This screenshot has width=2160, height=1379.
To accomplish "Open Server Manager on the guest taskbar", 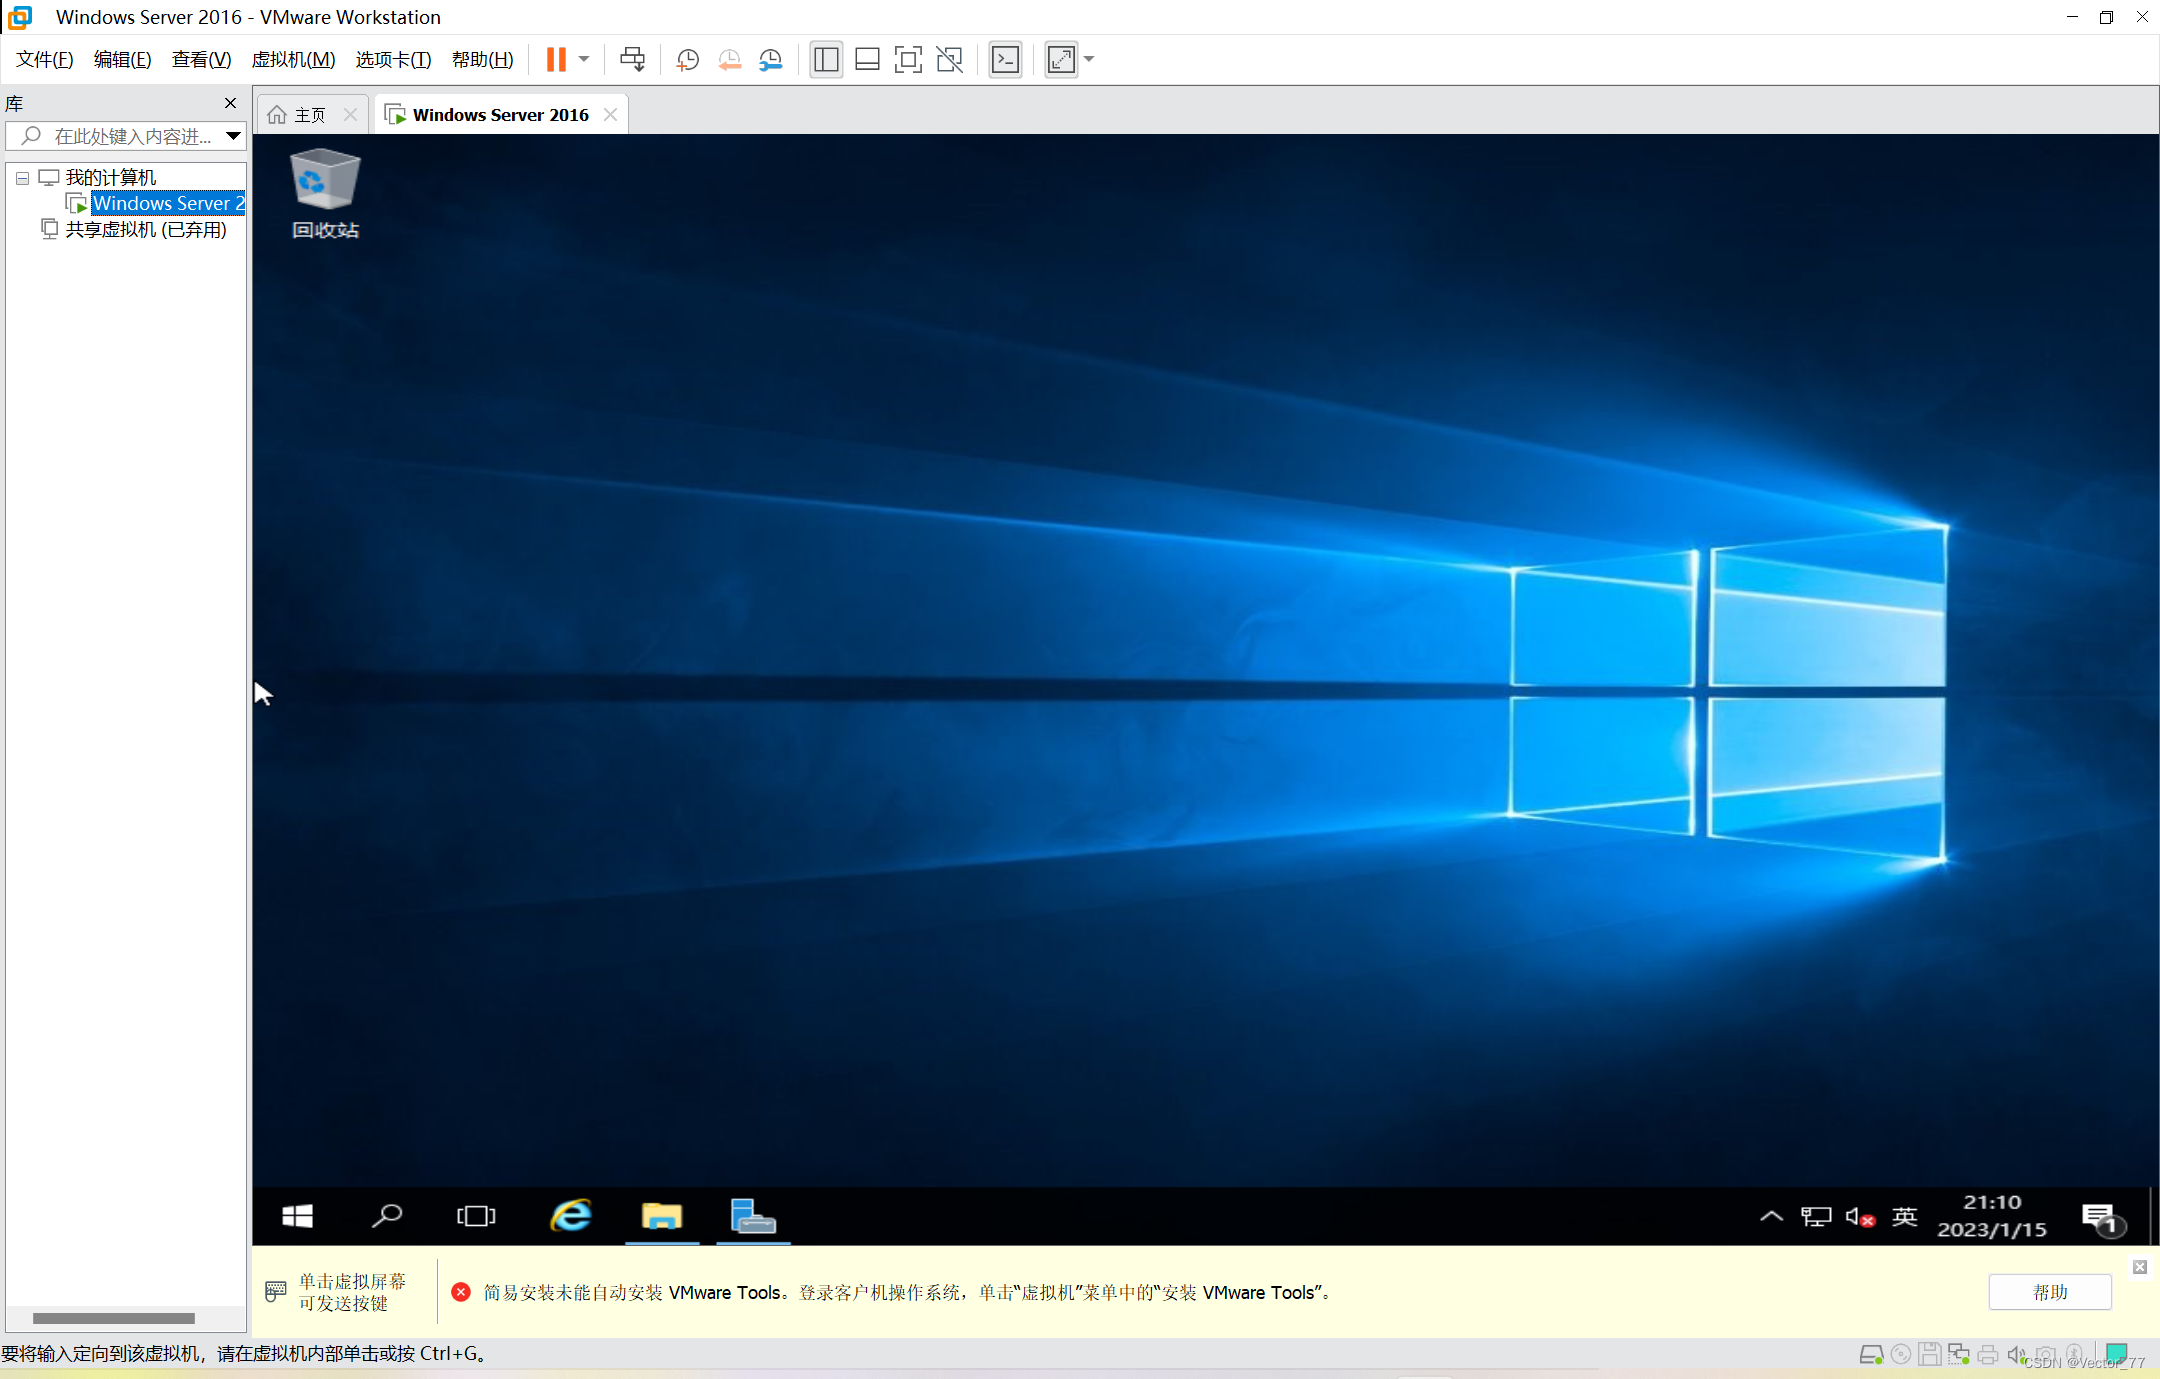I will 753,1216.
